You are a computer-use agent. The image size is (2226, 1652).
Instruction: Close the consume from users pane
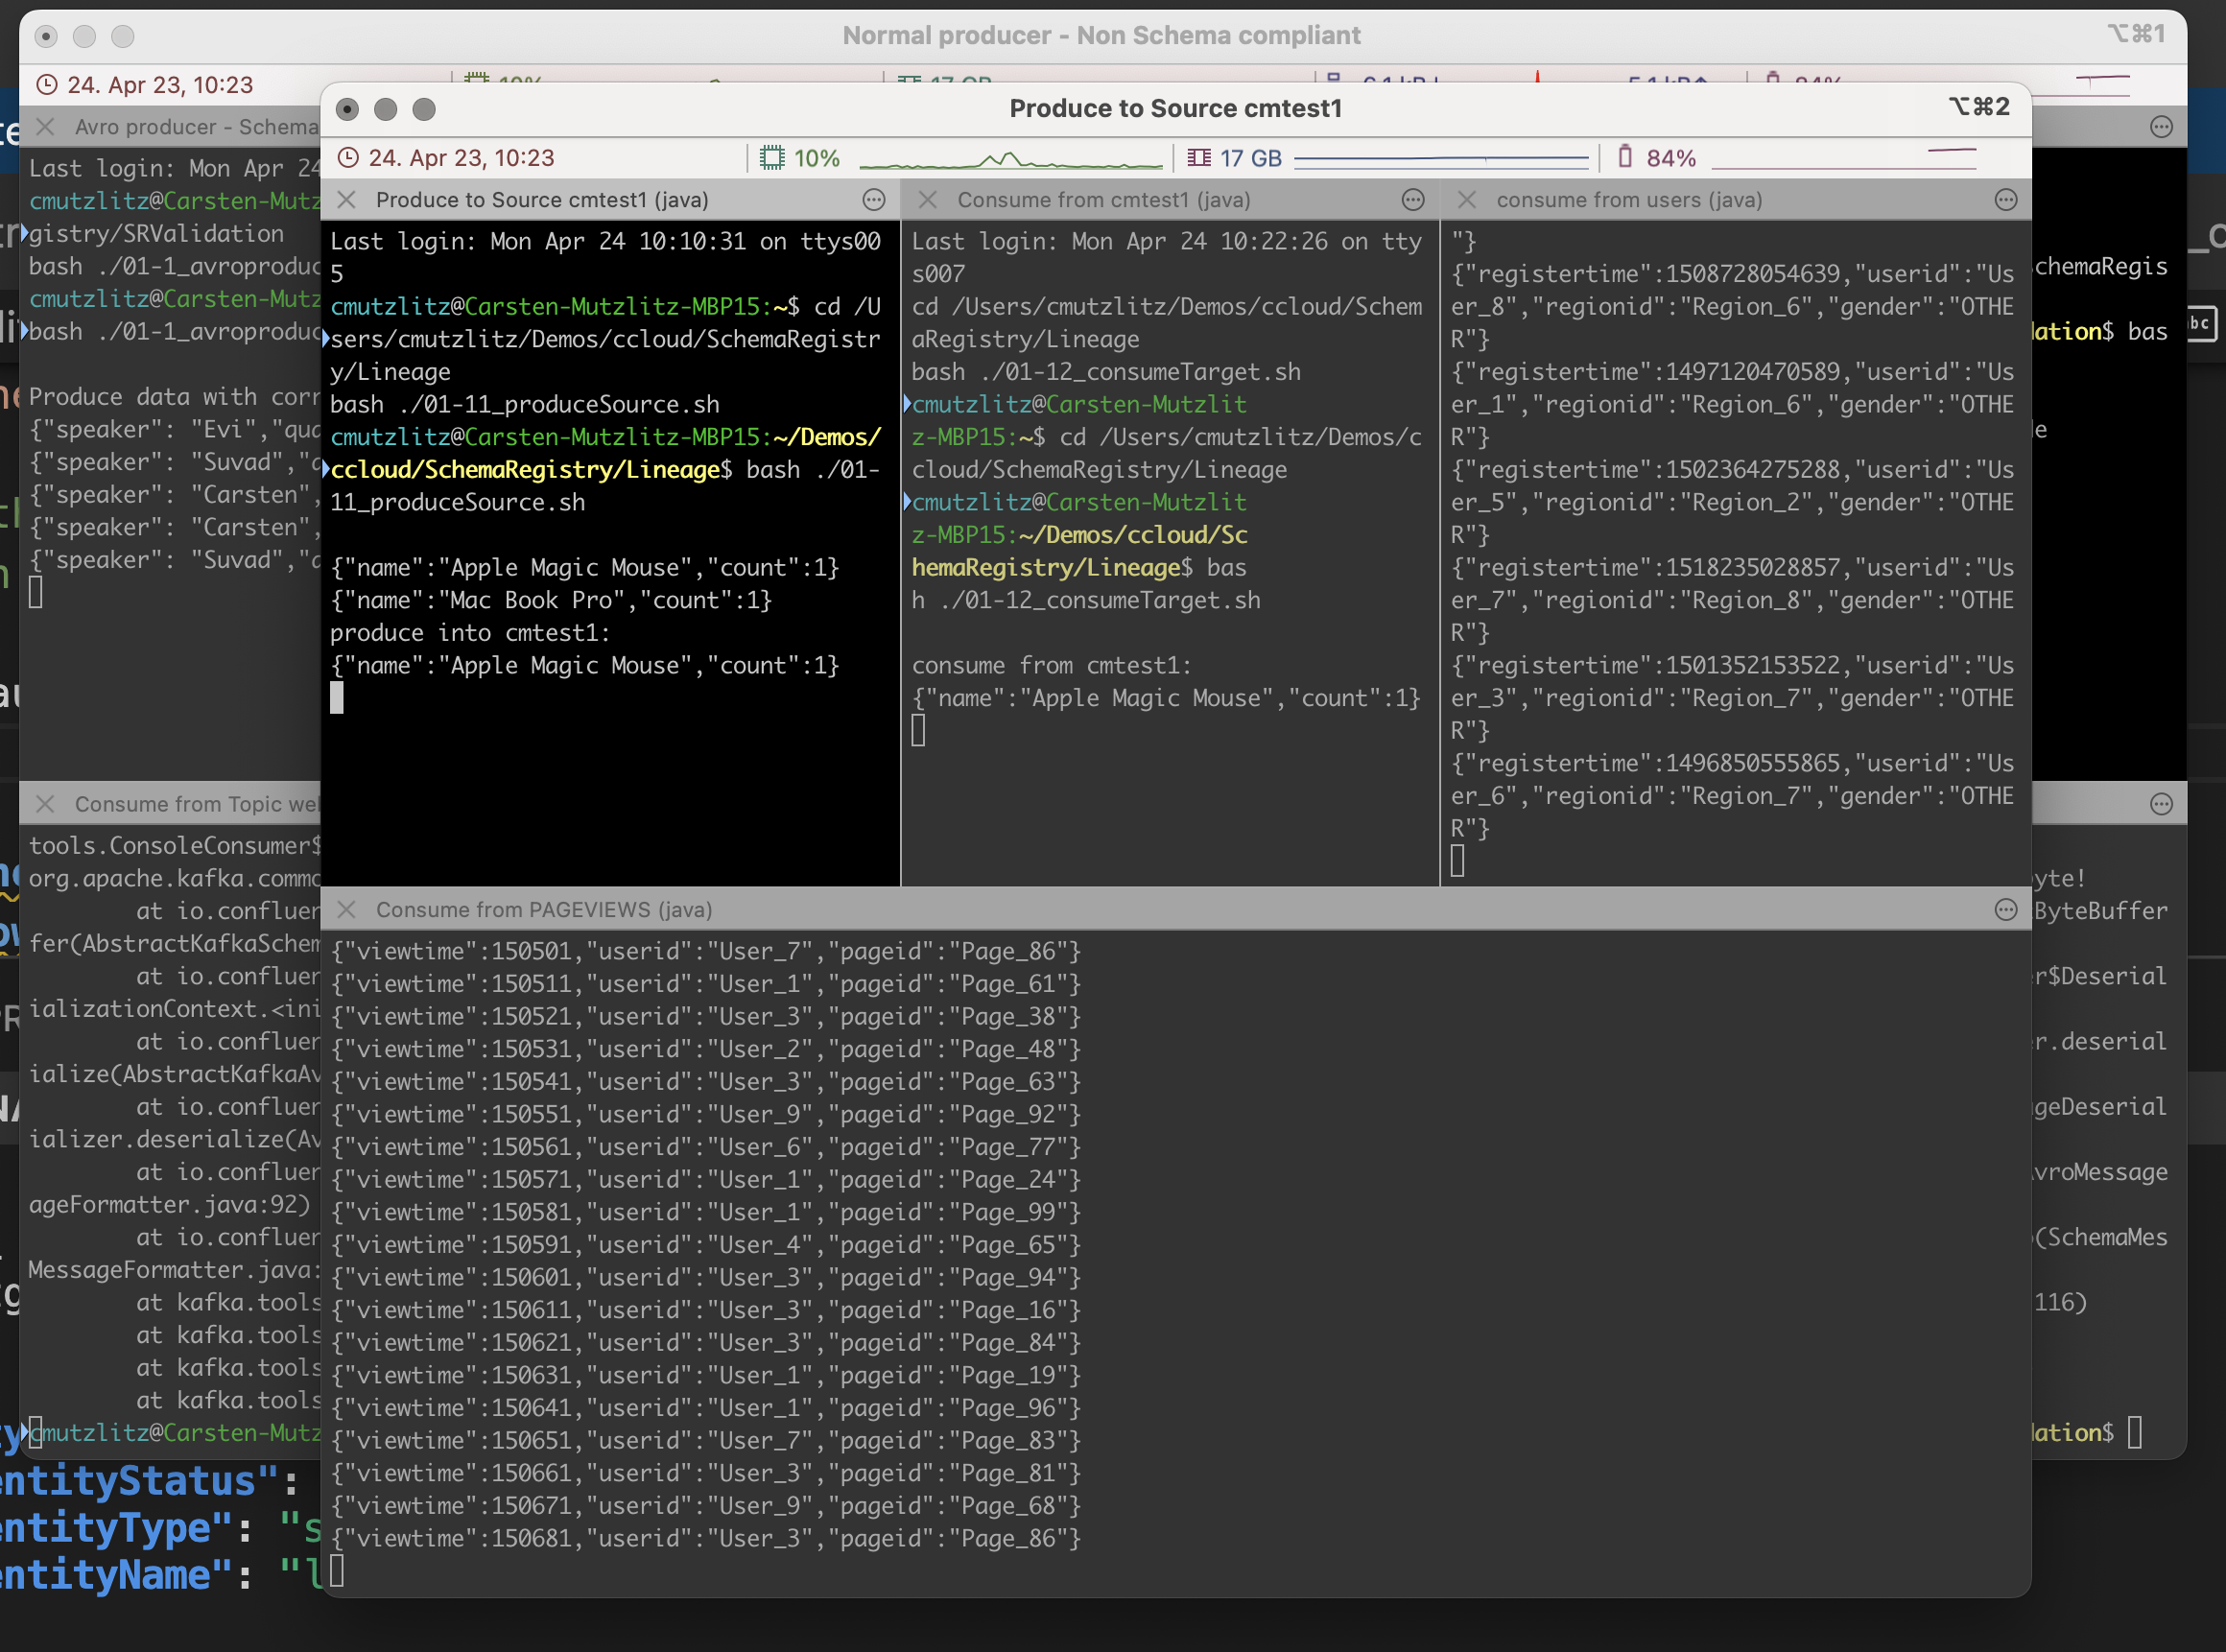(x=1466, y=200)
